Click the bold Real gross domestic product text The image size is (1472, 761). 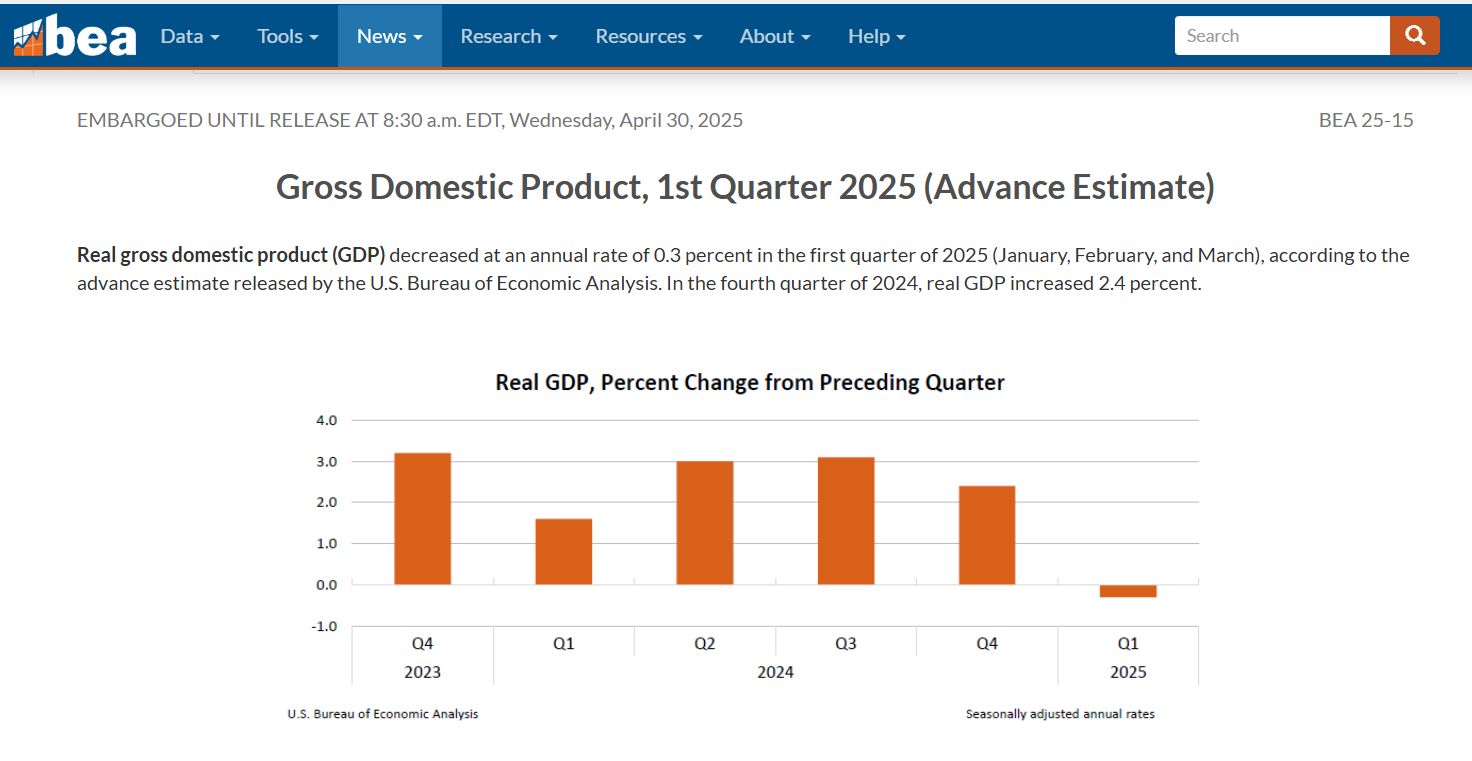[x=231, y=255]
